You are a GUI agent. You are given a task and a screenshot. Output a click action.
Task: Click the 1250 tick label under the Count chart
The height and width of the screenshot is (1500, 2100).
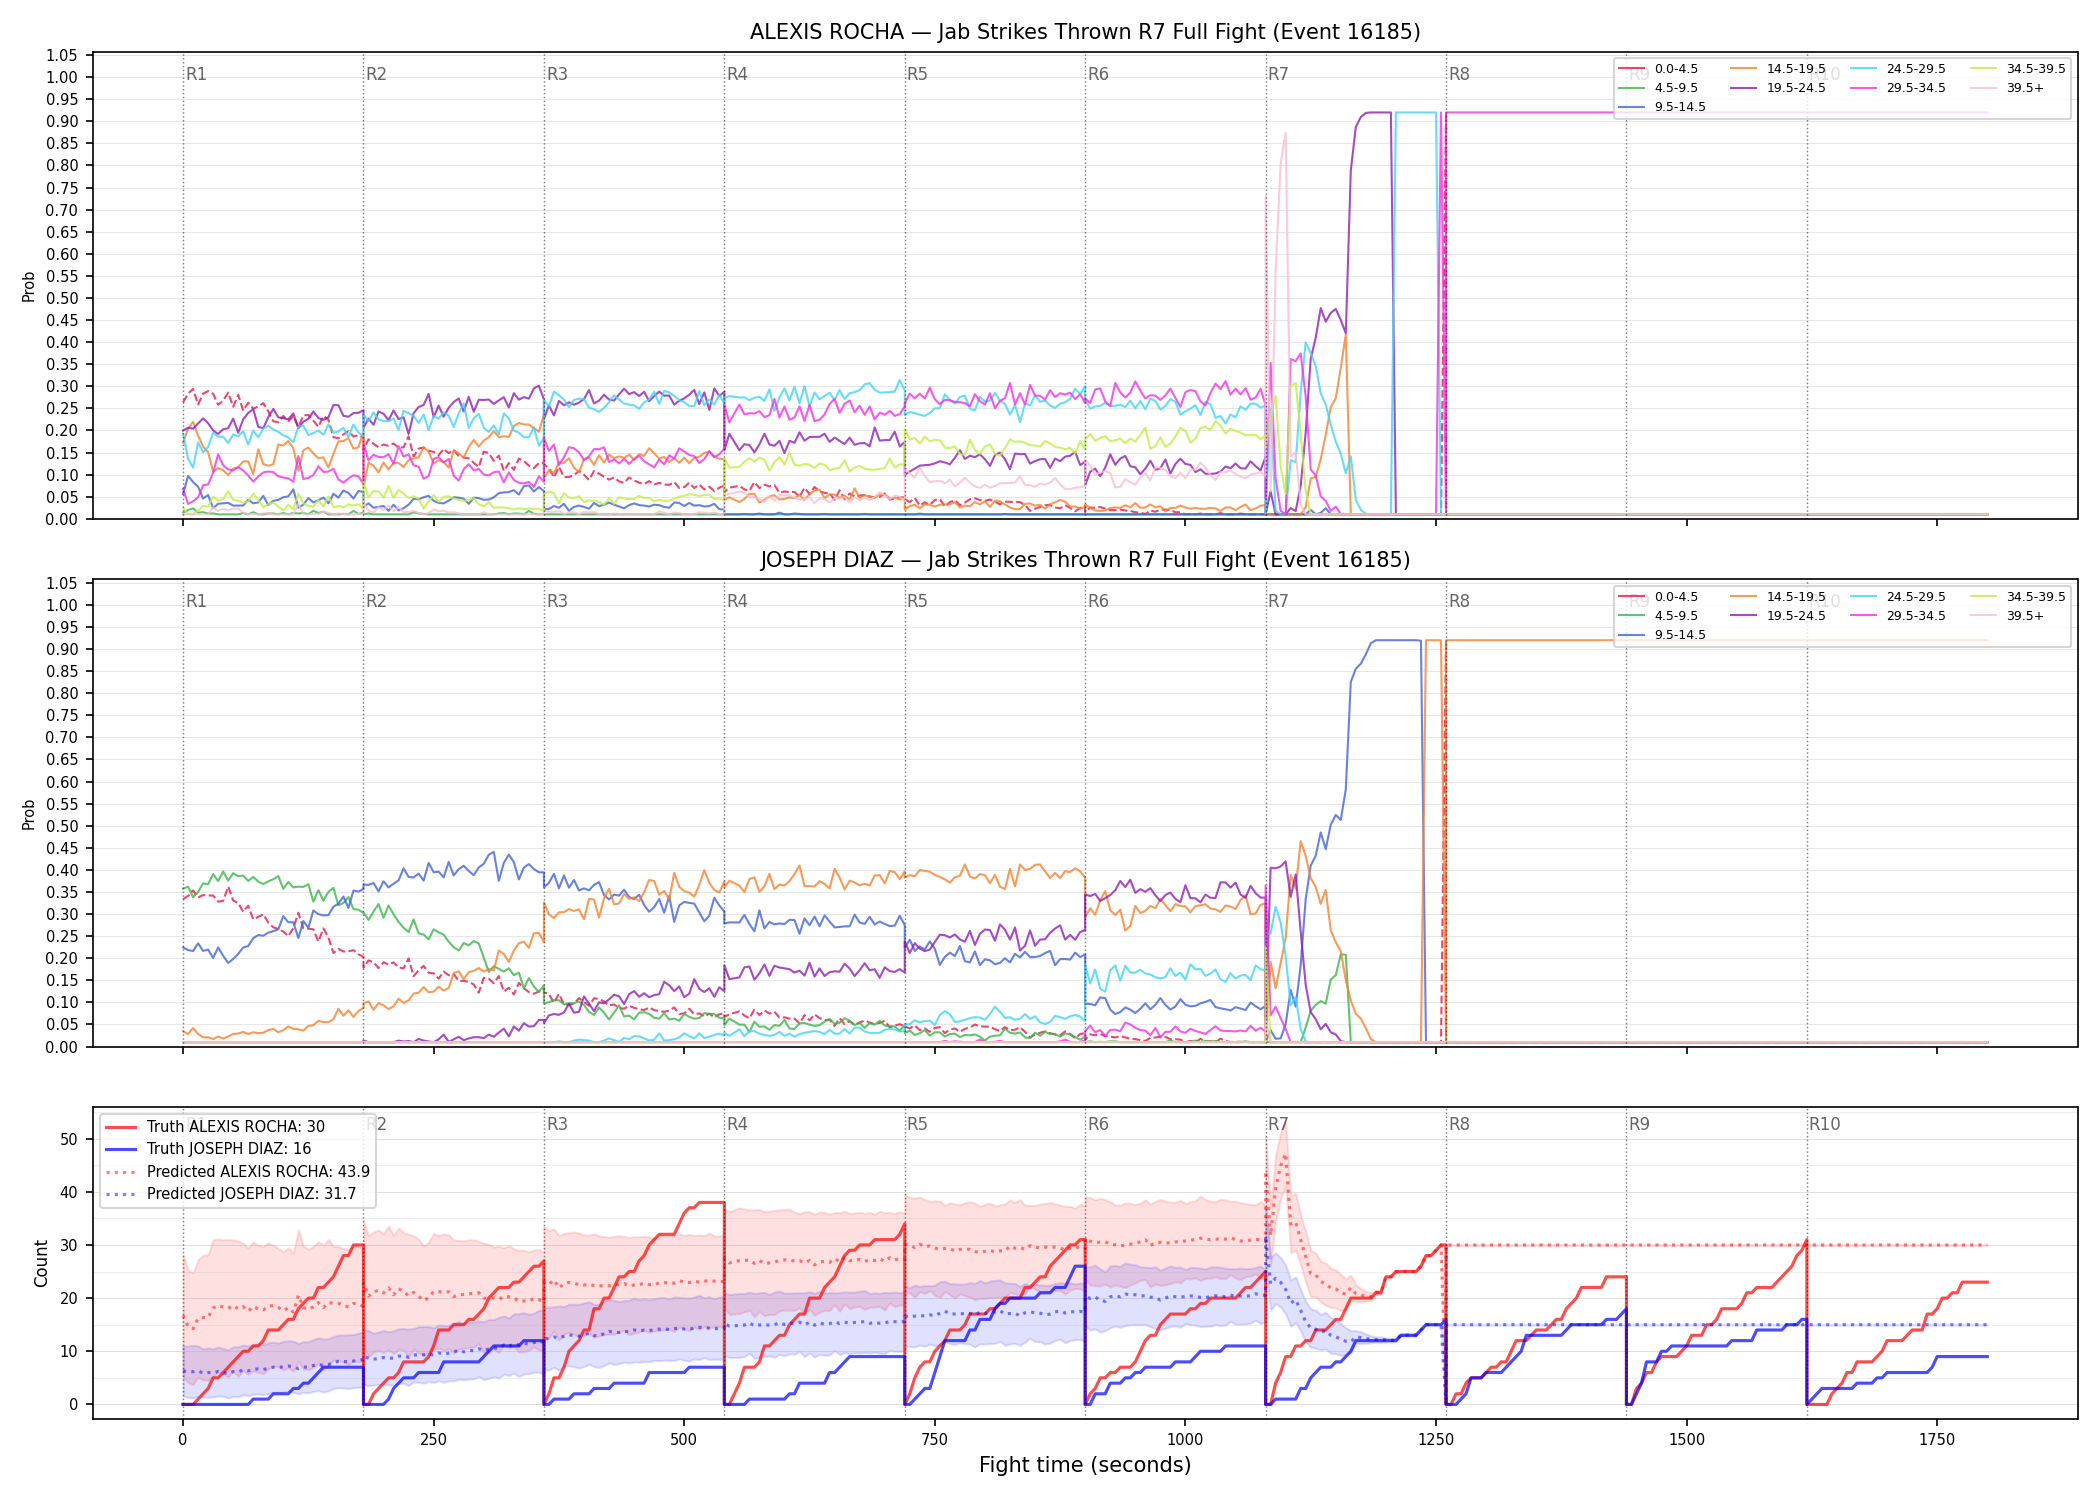(x=1436, y=1440)
